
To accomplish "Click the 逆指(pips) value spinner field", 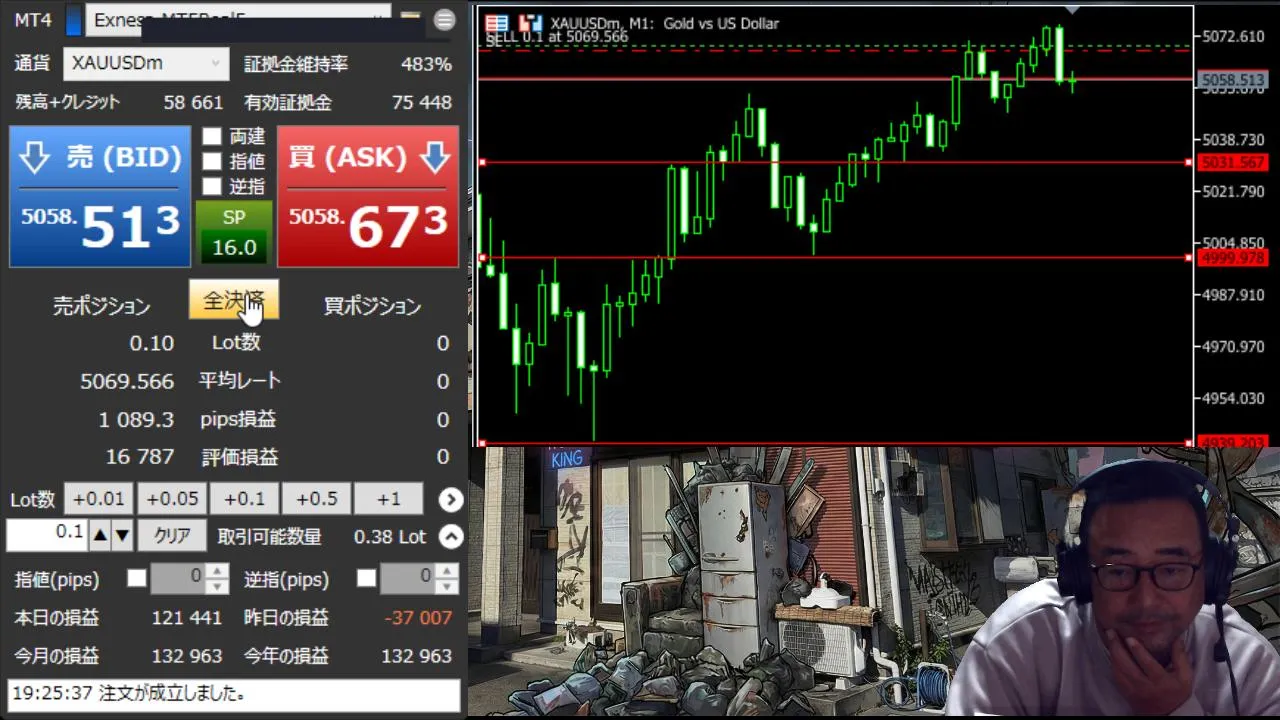I will coord(420,578).
